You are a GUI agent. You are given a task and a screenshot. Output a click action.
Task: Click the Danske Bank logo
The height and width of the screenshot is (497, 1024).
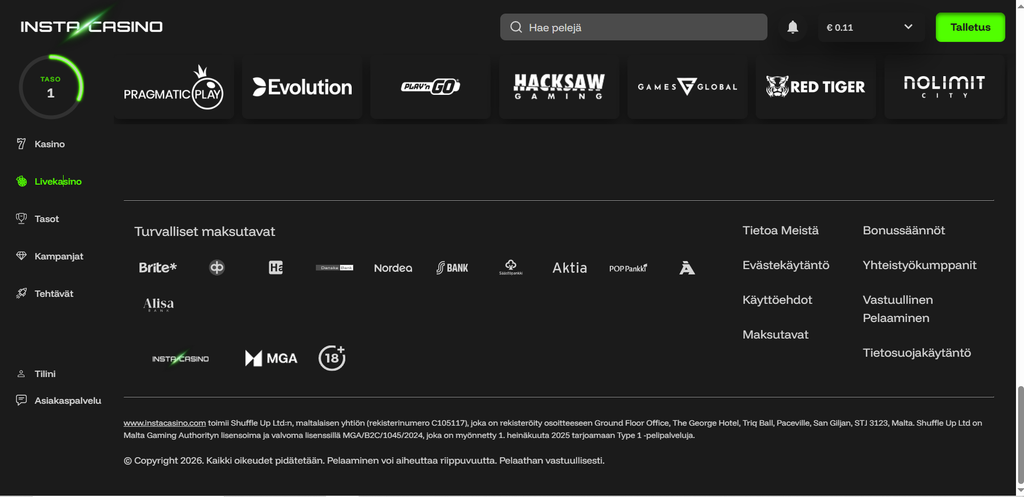pos(334,268)
